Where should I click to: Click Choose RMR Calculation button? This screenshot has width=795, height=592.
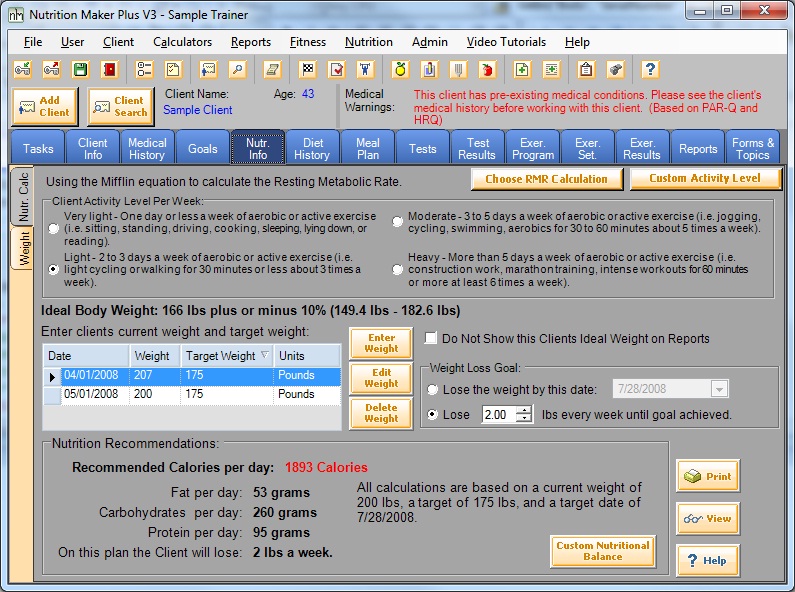(547, 179)
